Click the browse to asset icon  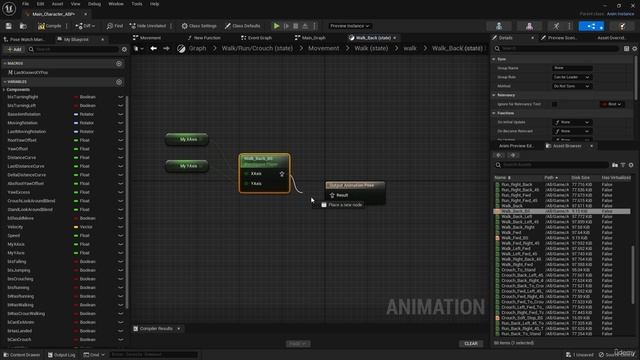pos(23,26)
